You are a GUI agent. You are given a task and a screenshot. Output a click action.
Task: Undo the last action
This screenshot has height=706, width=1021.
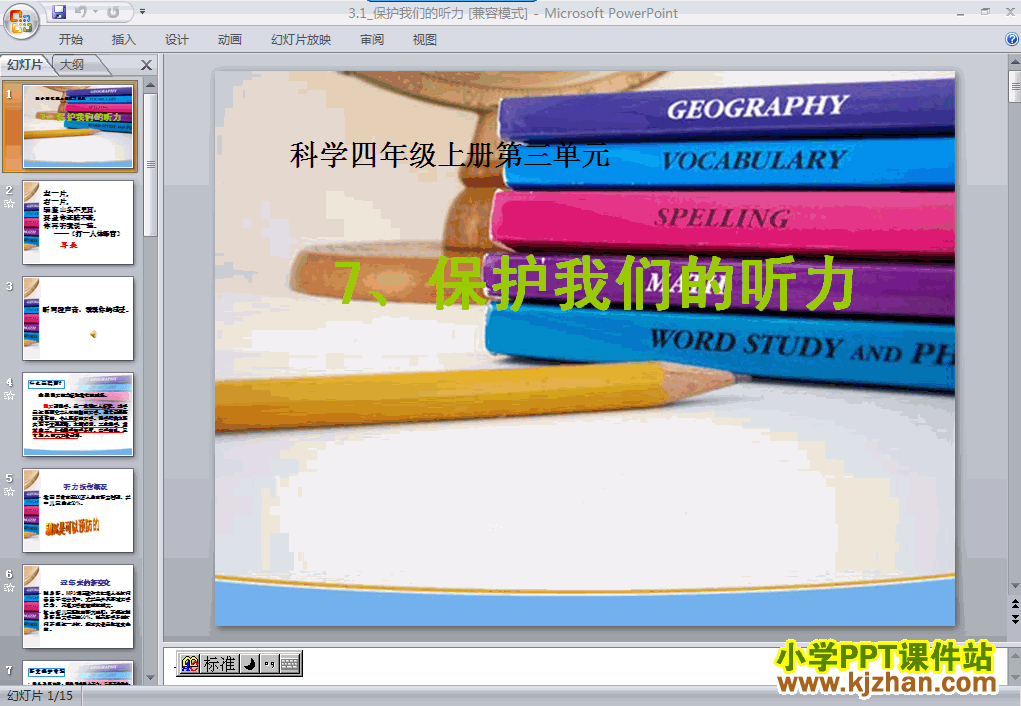(x=81, y=12)
